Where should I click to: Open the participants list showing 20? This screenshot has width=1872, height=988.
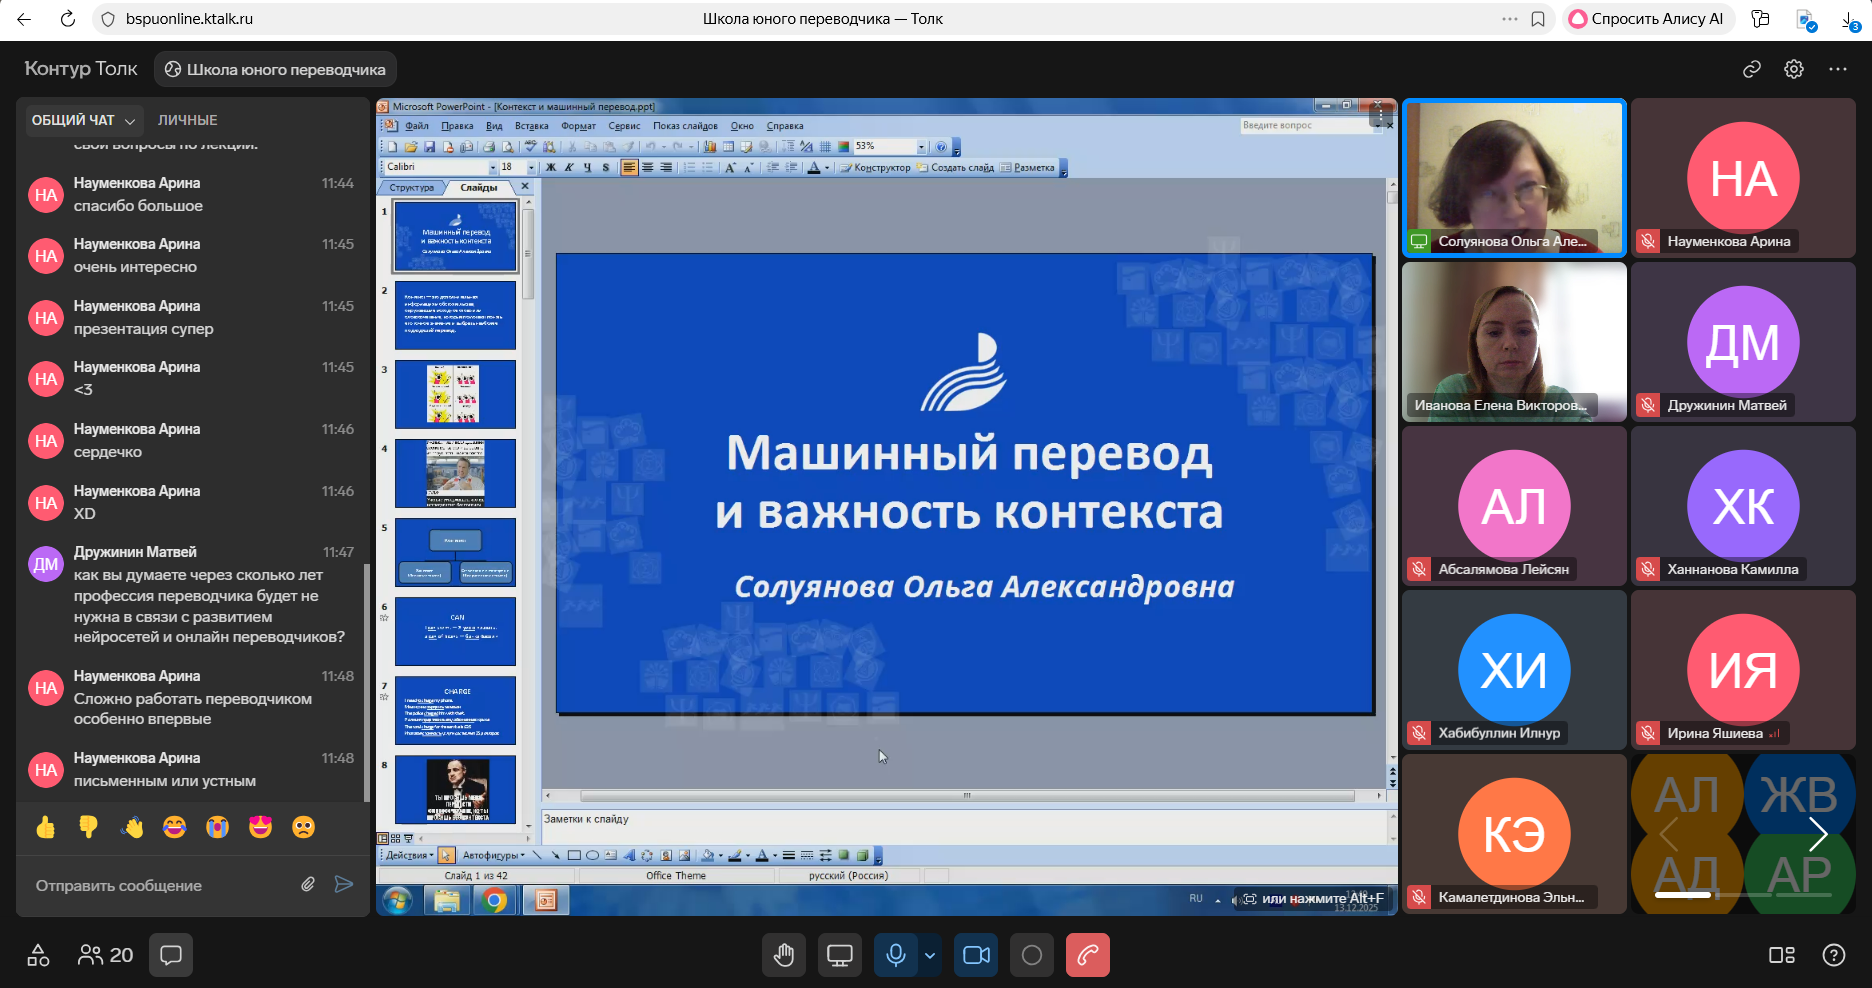pyautogui.click(x=106, y=955)
